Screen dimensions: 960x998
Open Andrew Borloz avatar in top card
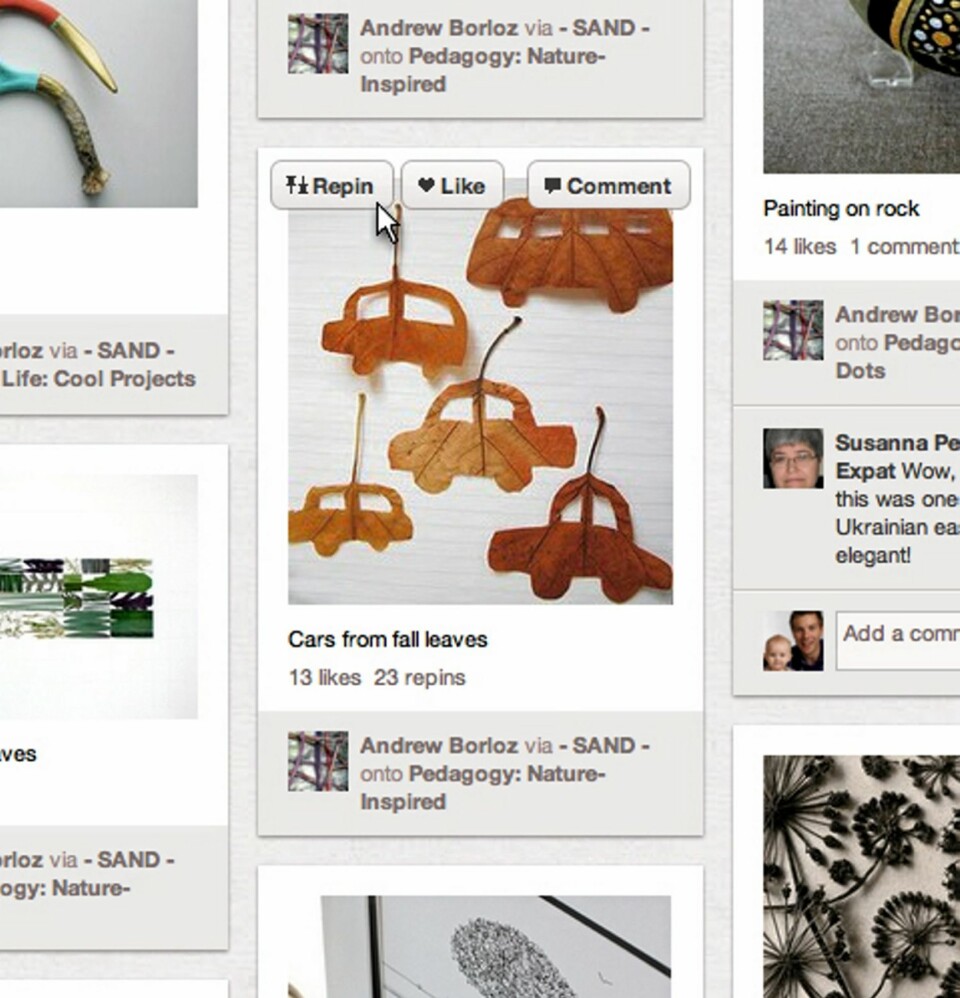point(318,43)
